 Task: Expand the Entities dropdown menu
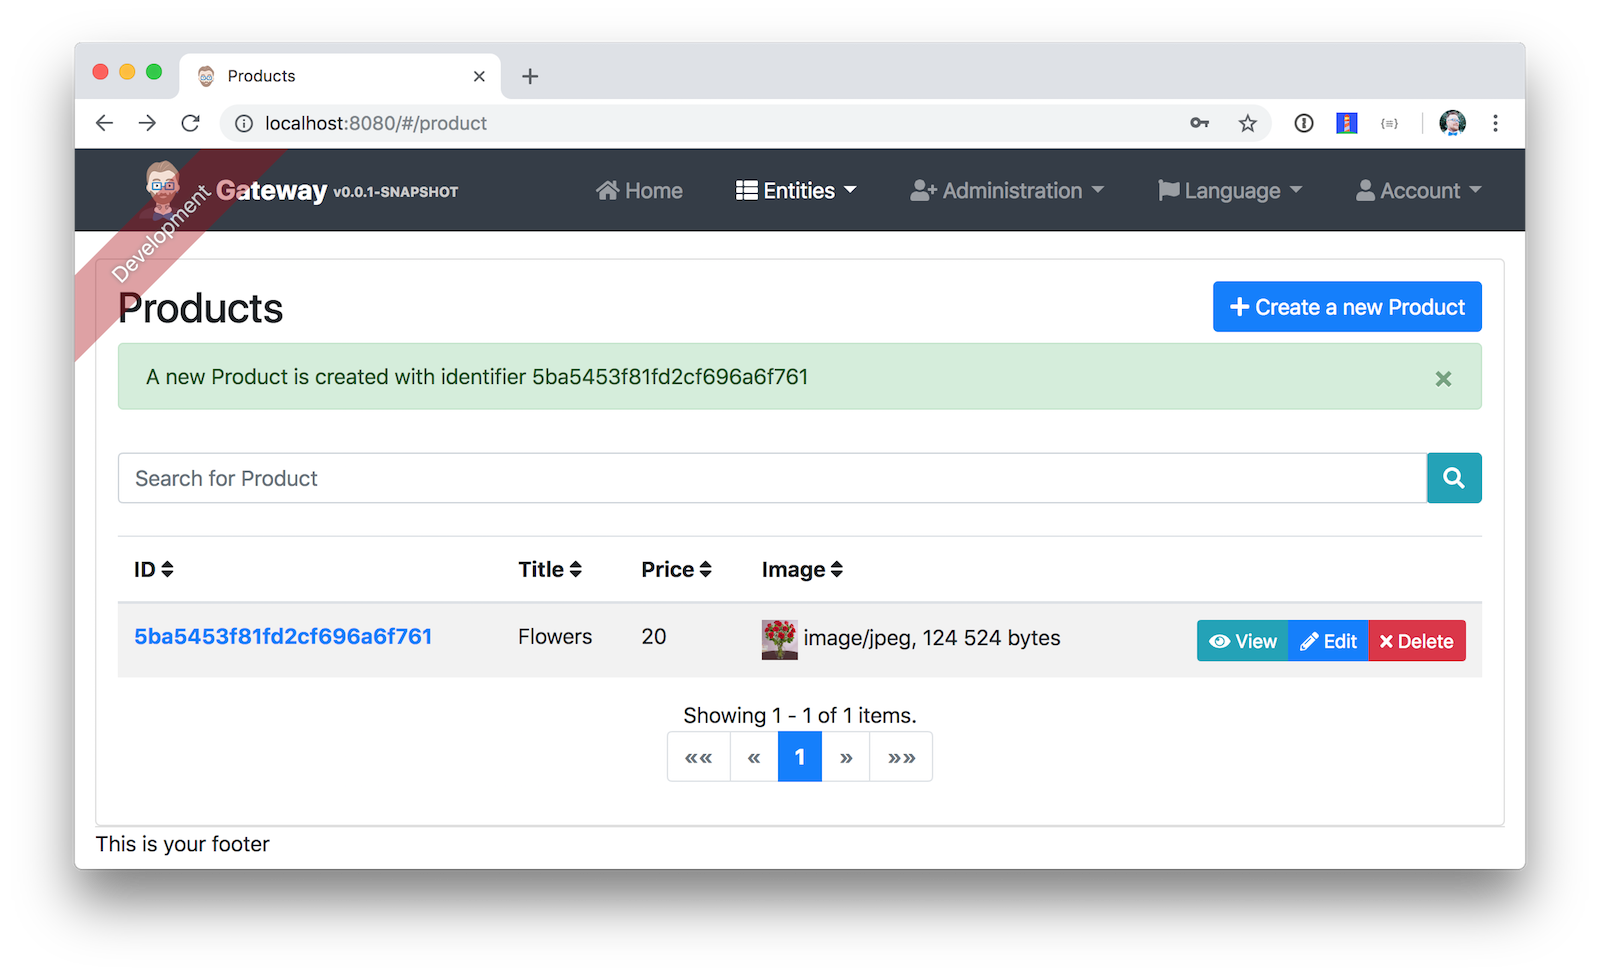(796, 191)
